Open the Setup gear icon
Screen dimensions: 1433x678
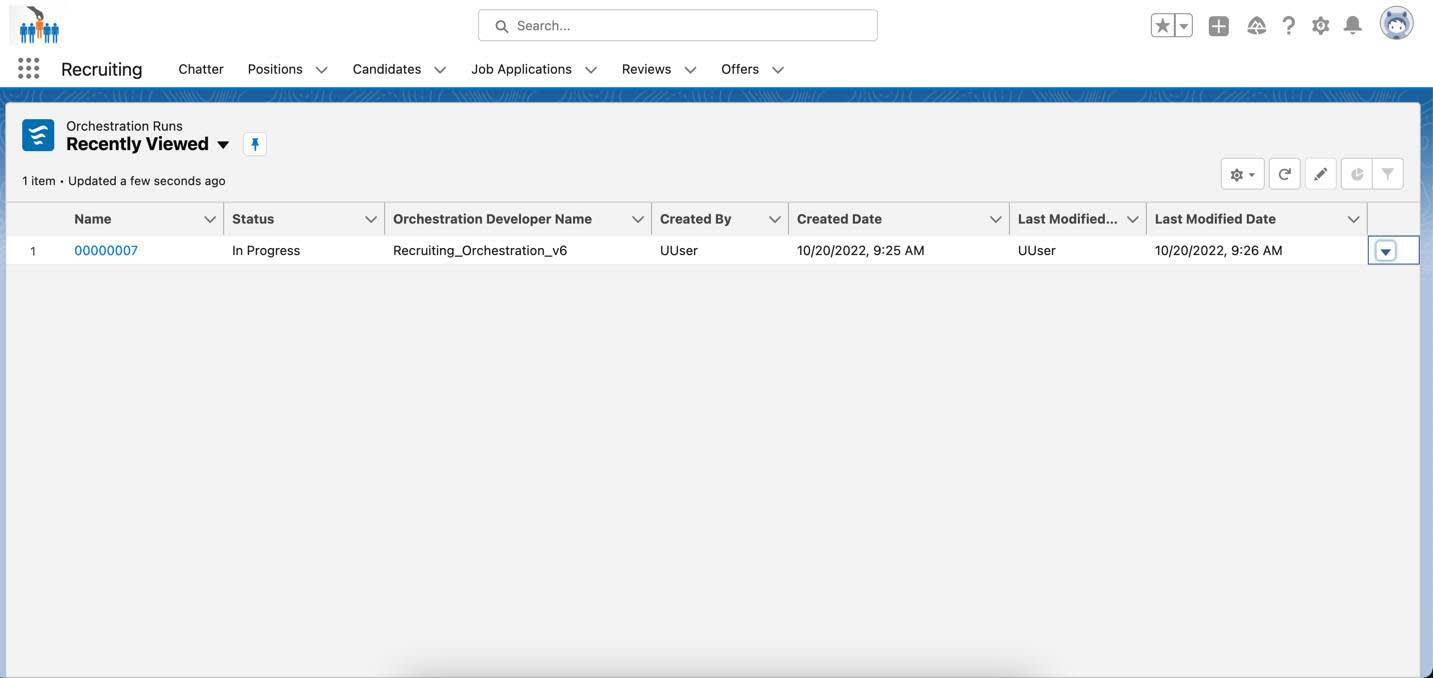click(x=1321, y=26)
